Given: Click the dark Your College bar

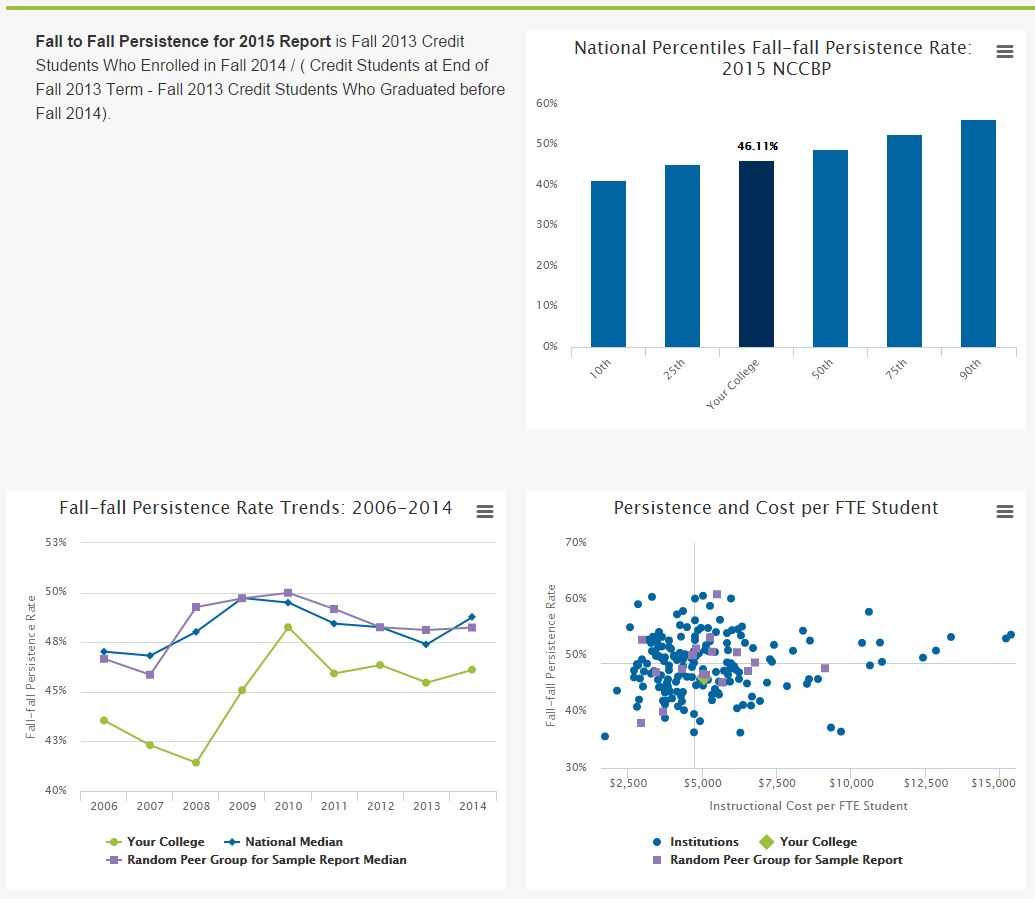Looking at the screenshot, I should pyautogui.click(x=756, y=254).
